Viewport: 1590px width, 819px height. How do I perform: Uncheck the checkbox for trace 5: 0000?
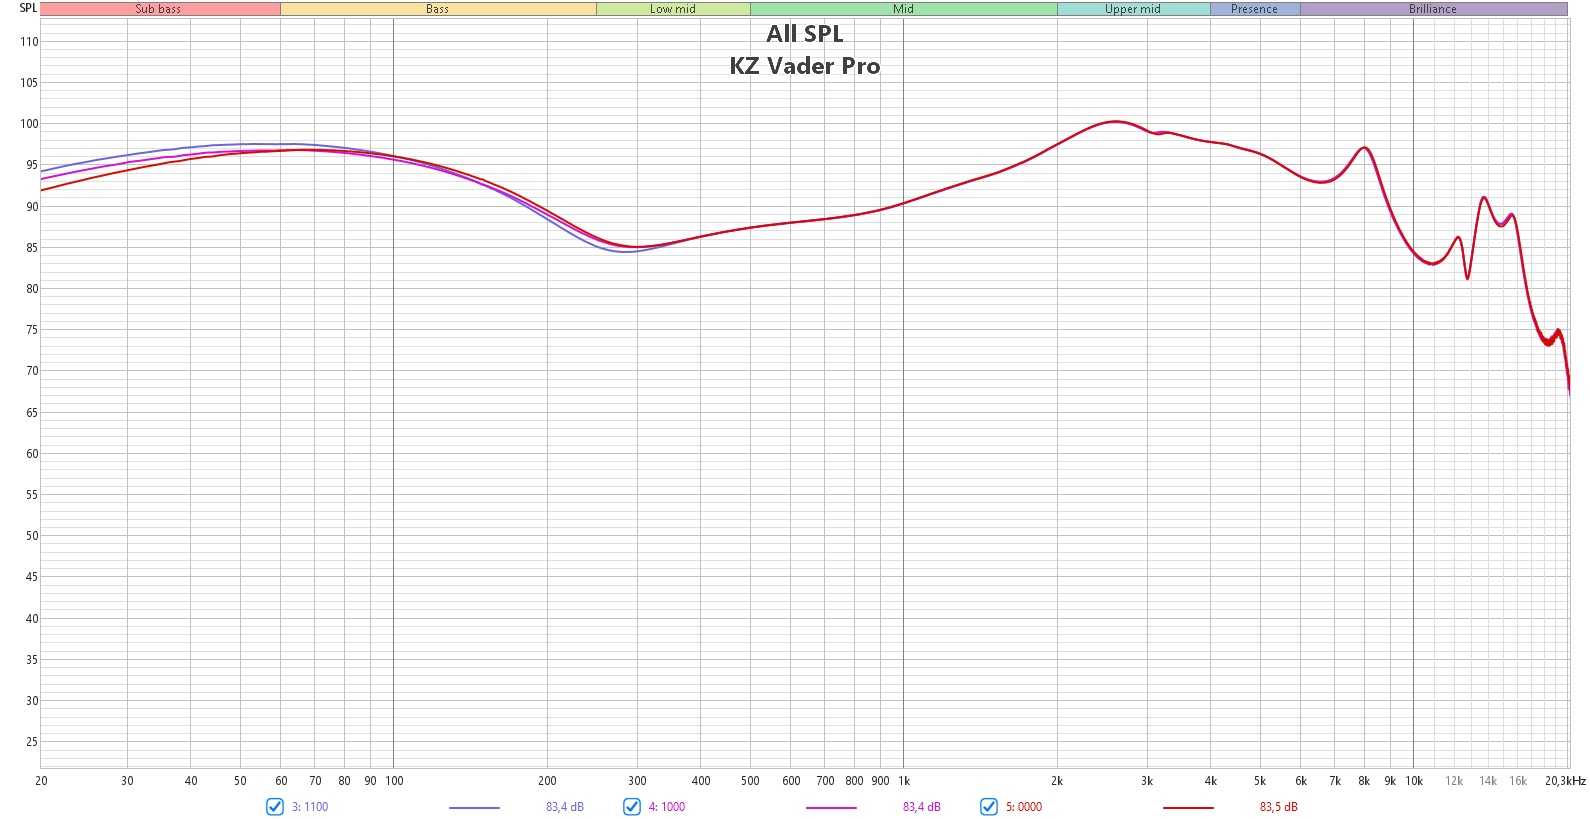point(989,807)
